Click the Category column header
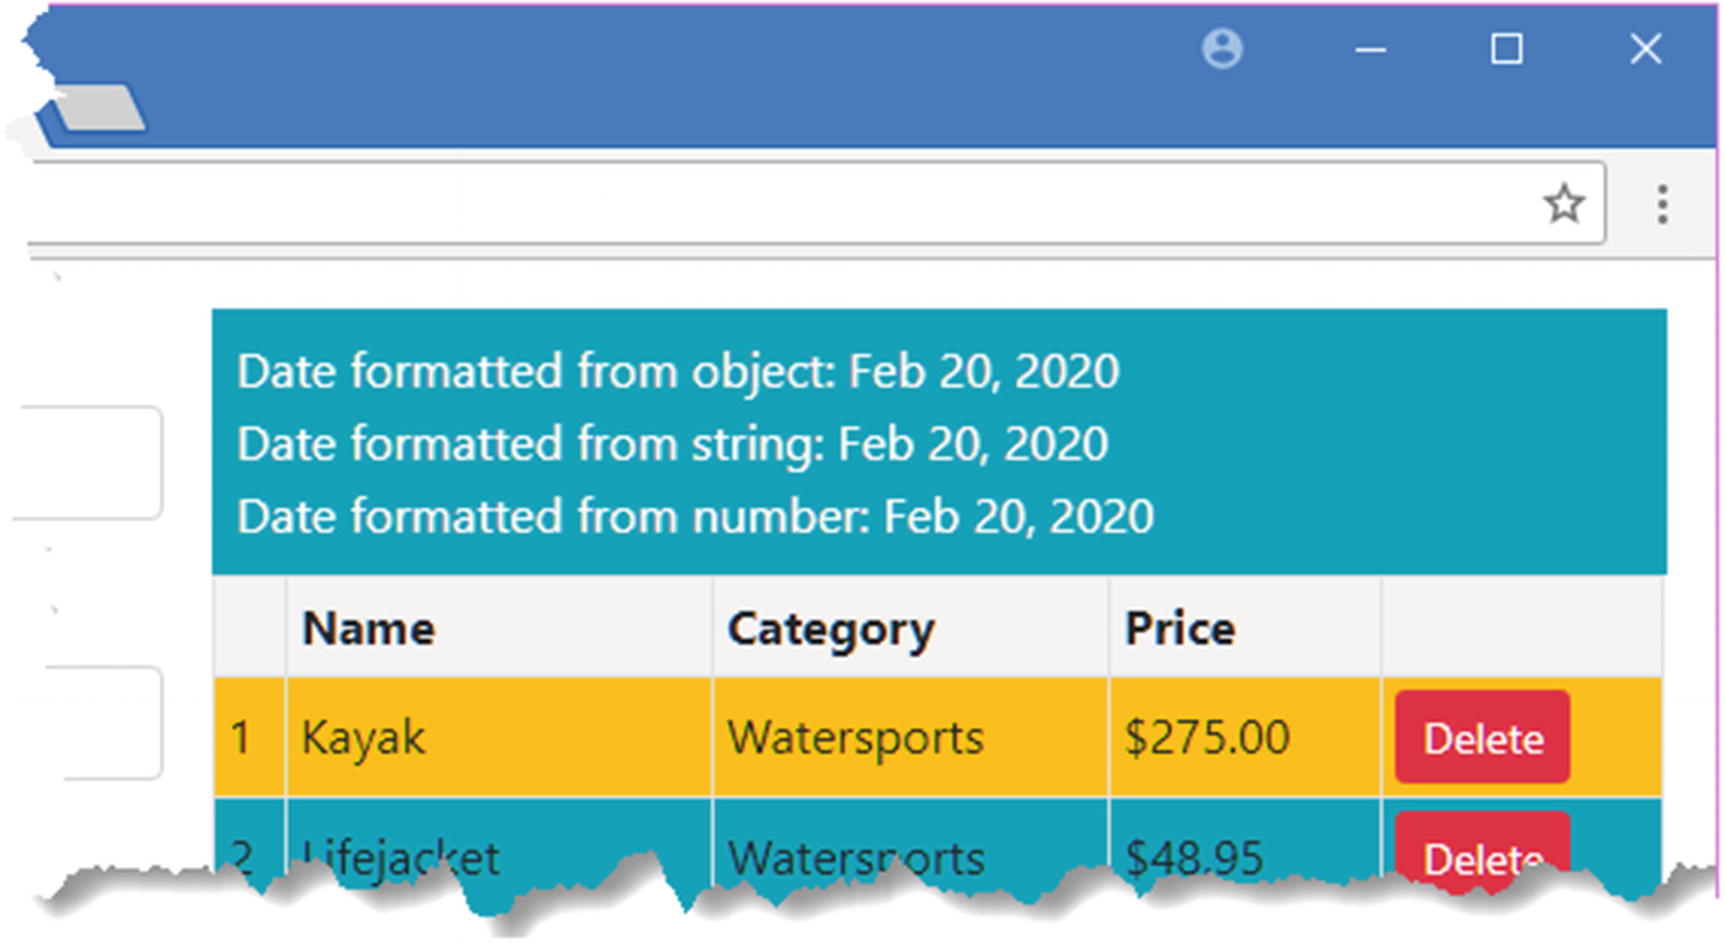 (x=830, y=629)
